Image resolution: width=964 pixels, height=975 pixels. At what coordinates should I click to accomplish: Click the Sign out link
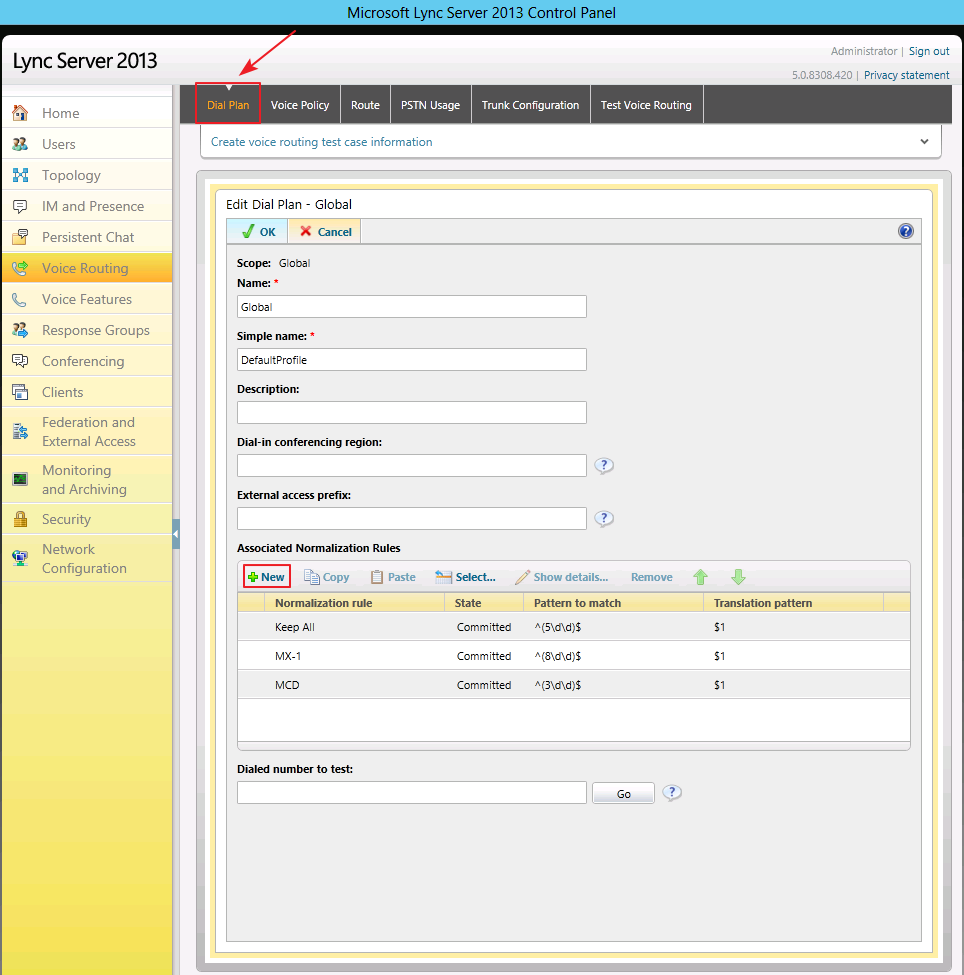[928, 51]
